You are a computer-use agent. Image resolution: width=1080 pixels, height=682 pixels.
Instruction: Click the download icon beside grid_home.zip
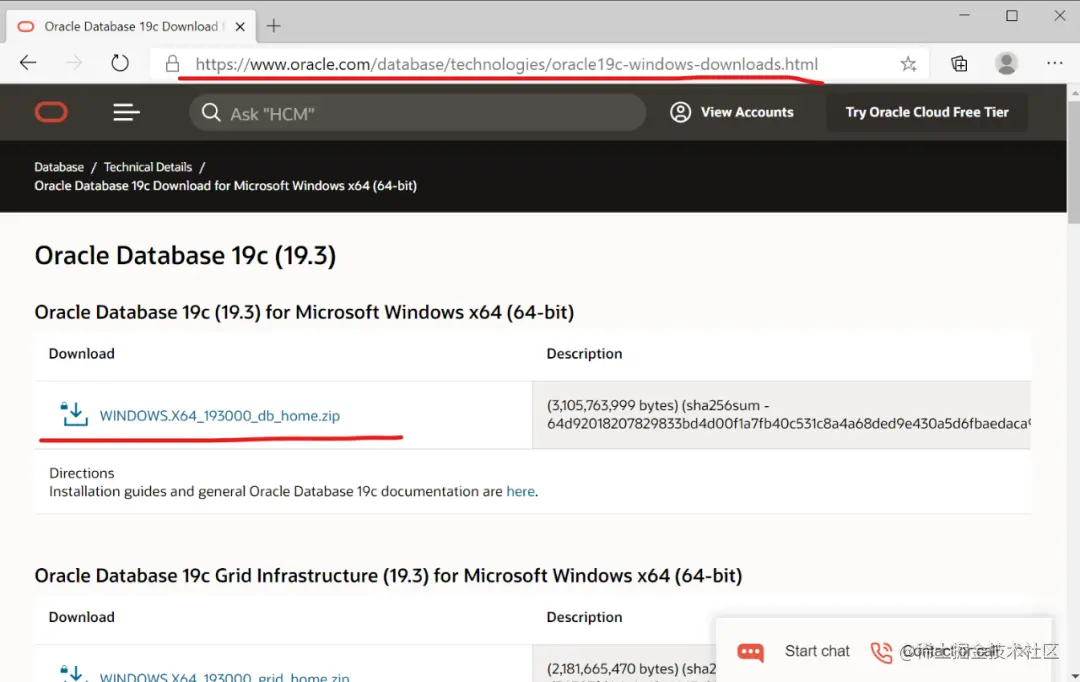tap(74, 674)
